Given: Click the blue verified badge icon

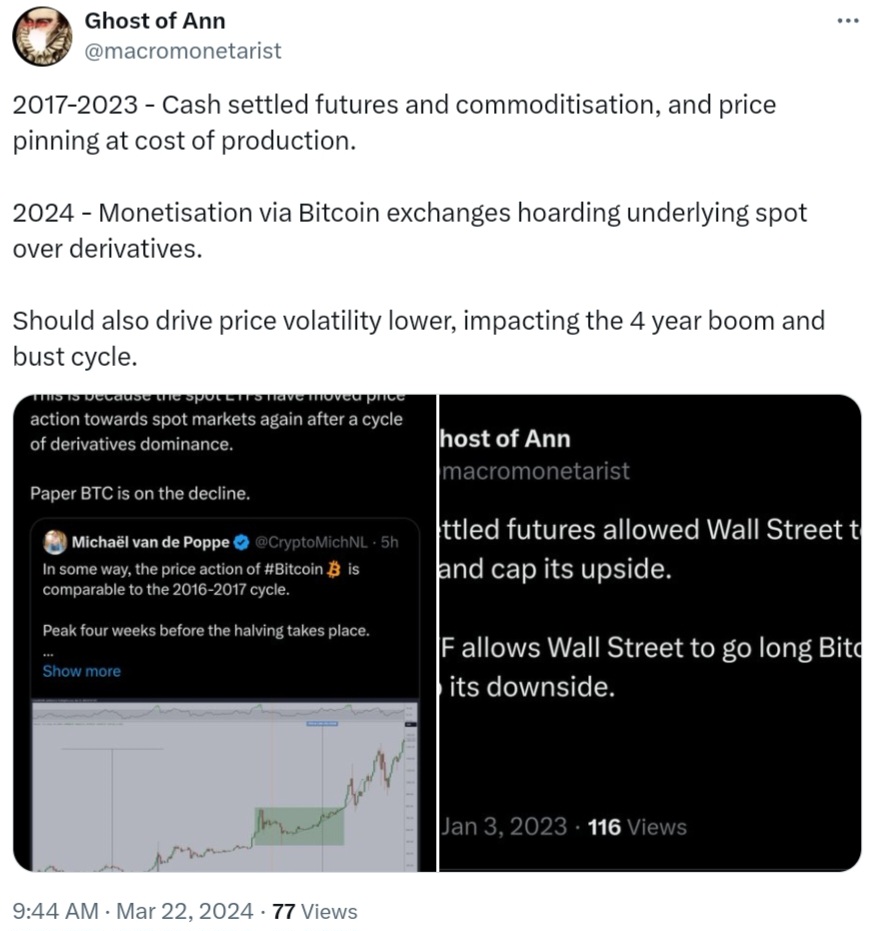Looking at the screenshot, I should 241,543.
